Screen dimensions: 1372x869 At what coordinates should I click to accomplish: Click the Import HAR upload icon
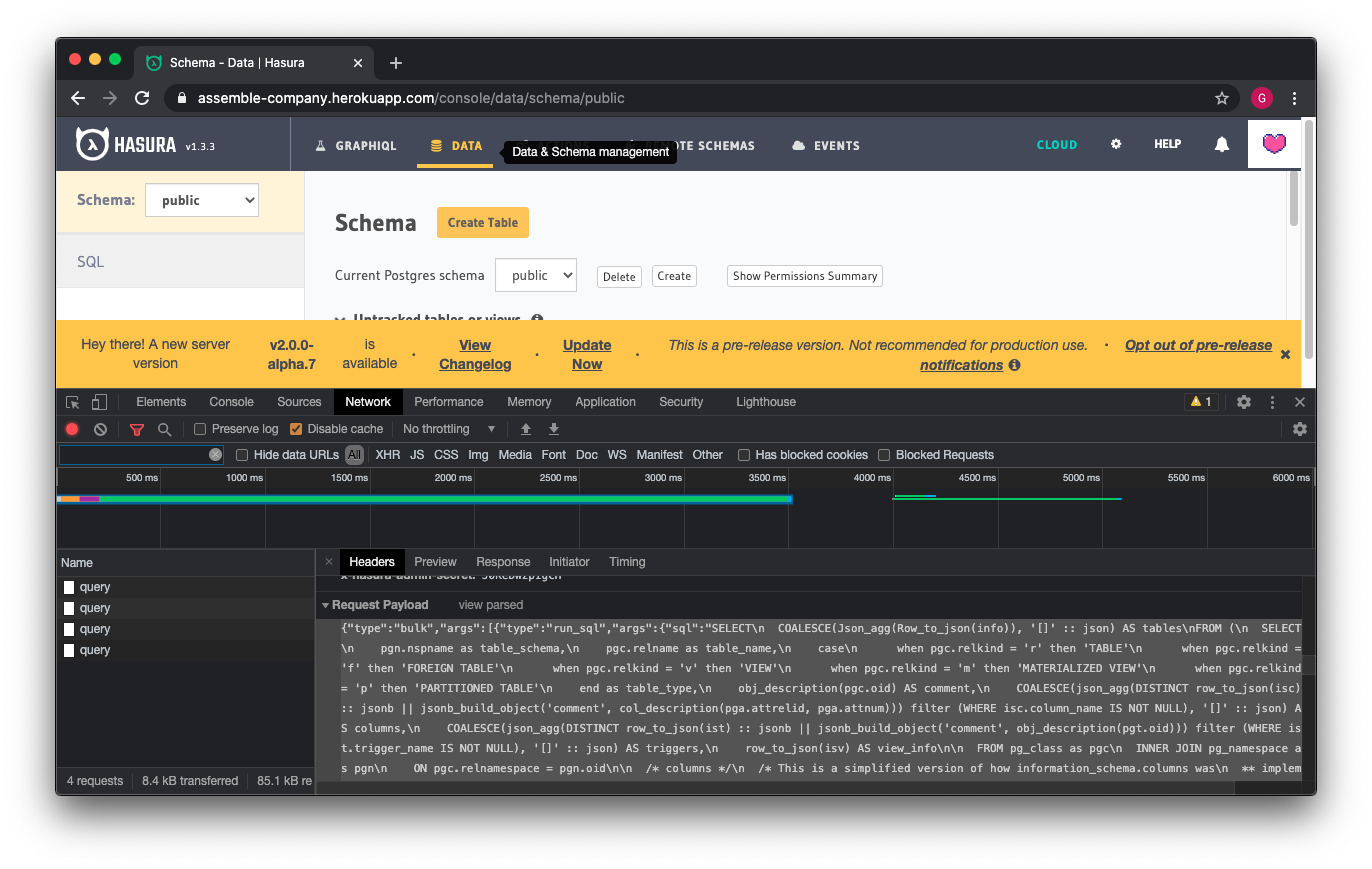526,429
